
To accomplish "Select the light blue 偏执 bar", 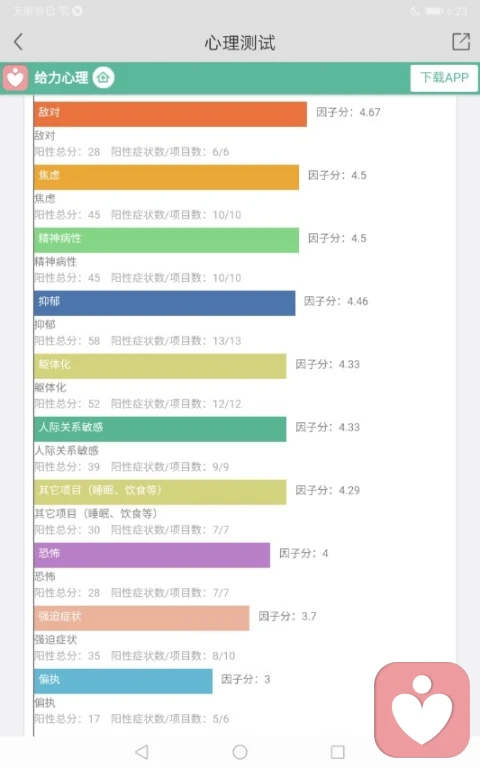I will [123, 681].
